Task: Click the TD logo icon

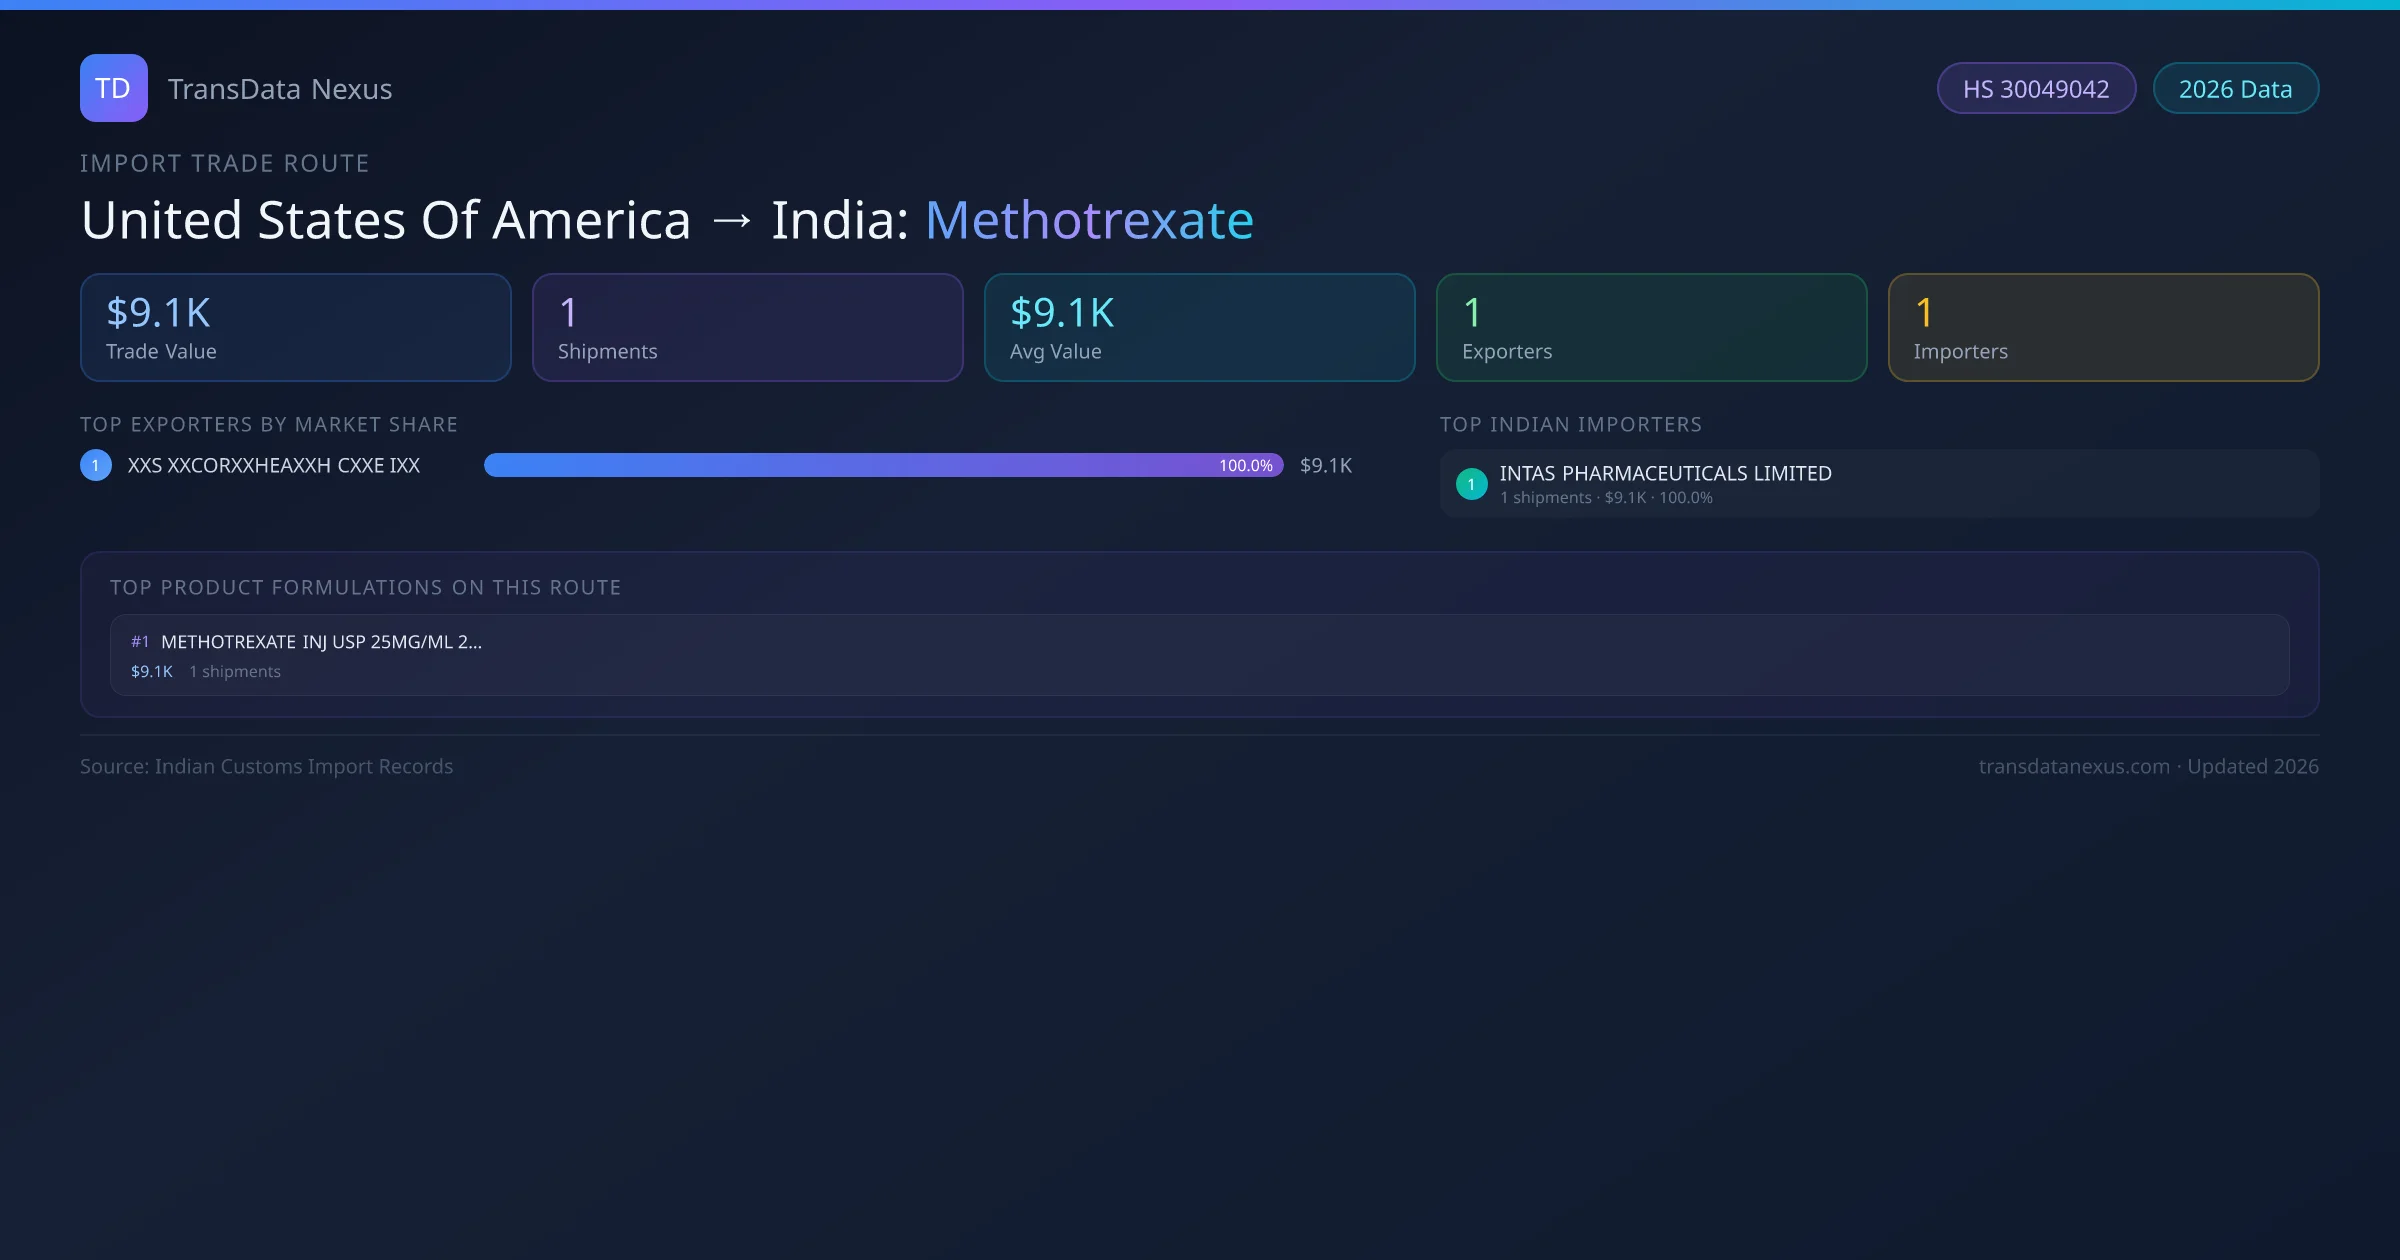Action: (113, 88)
